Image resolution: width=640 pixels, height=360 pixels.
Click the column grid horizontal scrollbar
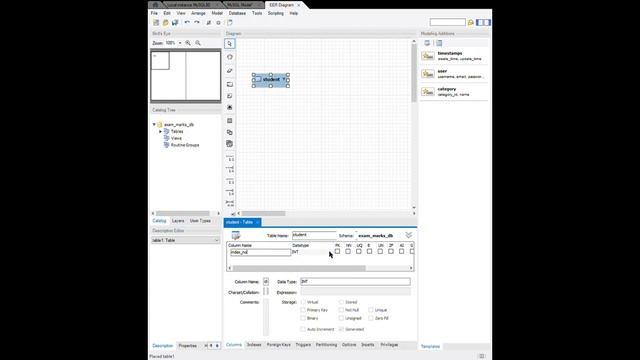coord(299,268)
